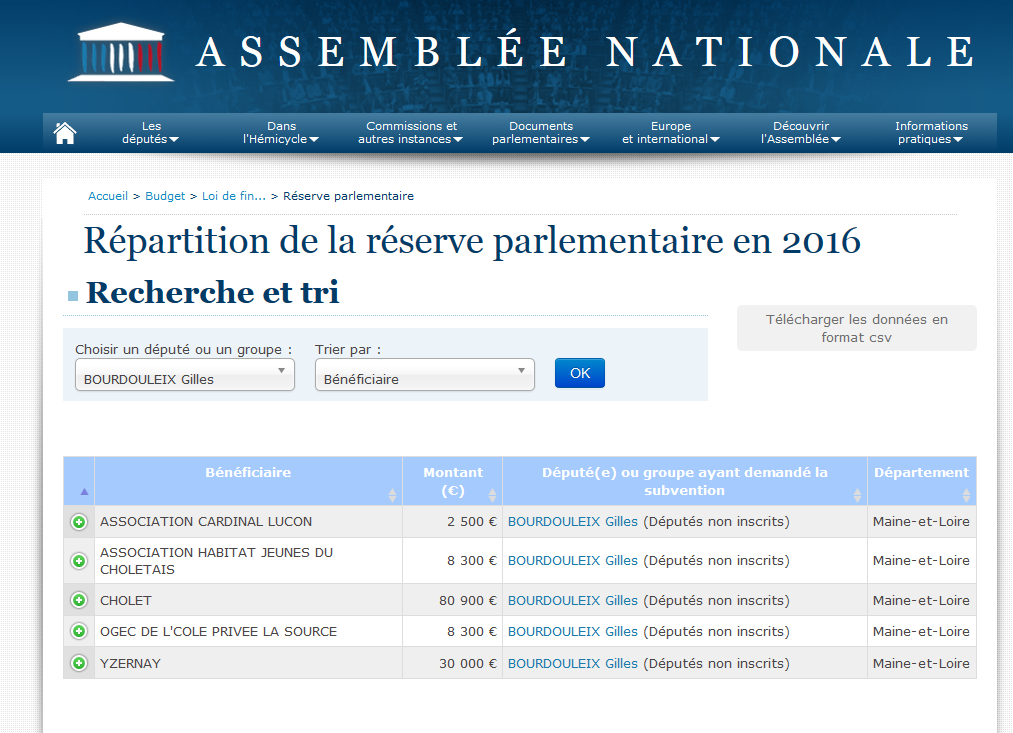
Task: Open Documents parlementaires menu
Action: point(541,133)
